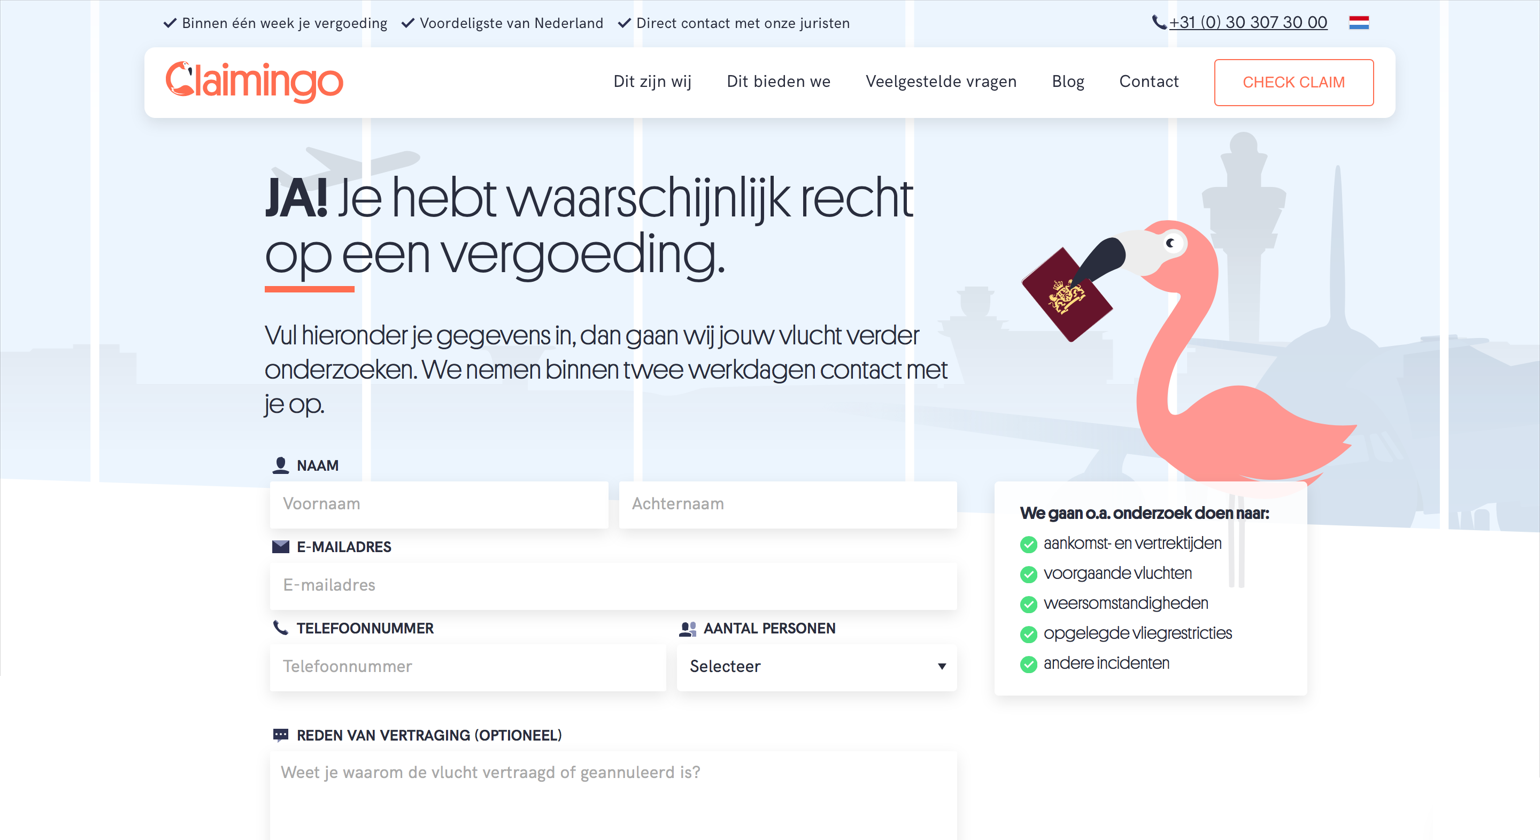This screenshot has height=840, width=1540.
Task: Click the checkmark before 'Direct contact met onze juristen'
Action: (x=624, y=23)
